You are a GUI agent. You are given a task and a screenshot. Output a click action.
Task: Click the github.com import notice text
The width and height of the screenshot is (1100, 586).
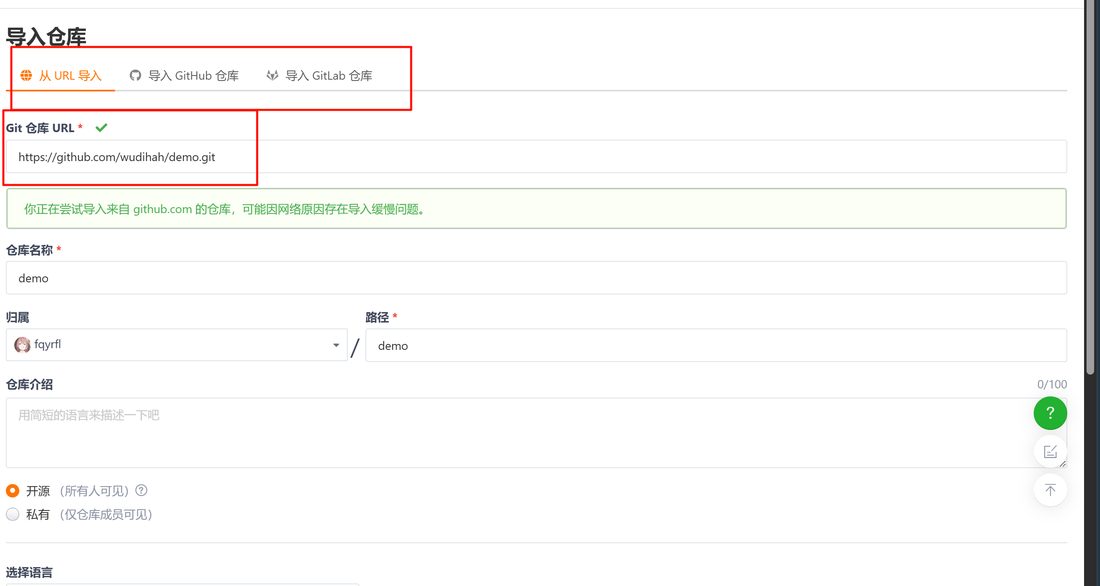[x=225, y=209]
